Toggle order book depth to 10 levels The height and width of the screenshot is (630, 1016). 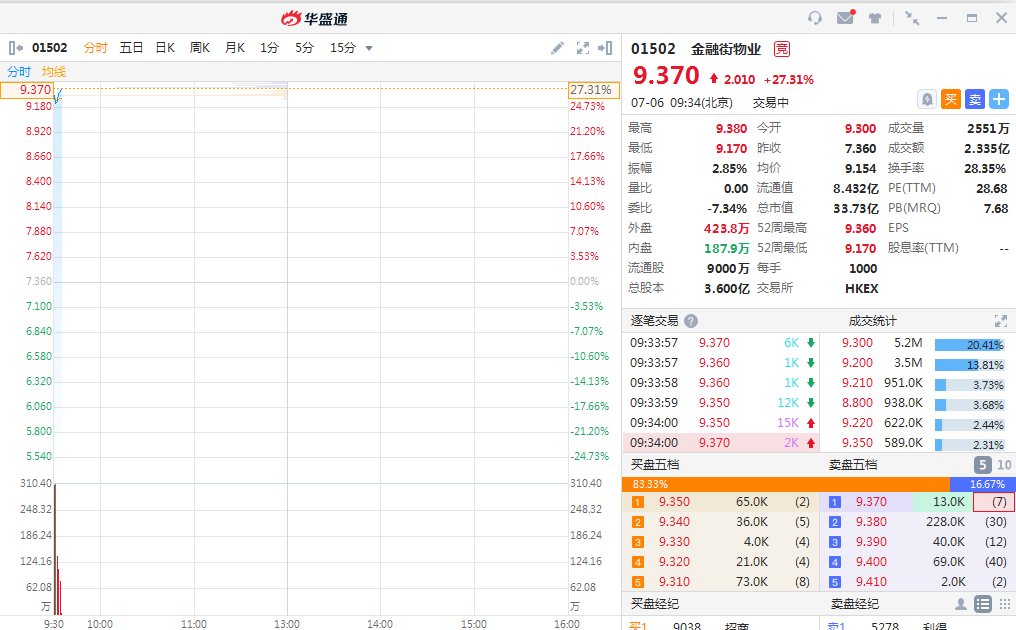(x=1004, y=465)
